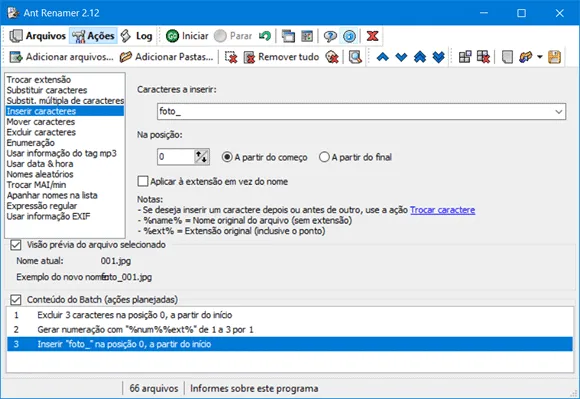Select batch row Excluir 3 caracteres
This screenshot has width=580, height=399.
click(290, 315)
